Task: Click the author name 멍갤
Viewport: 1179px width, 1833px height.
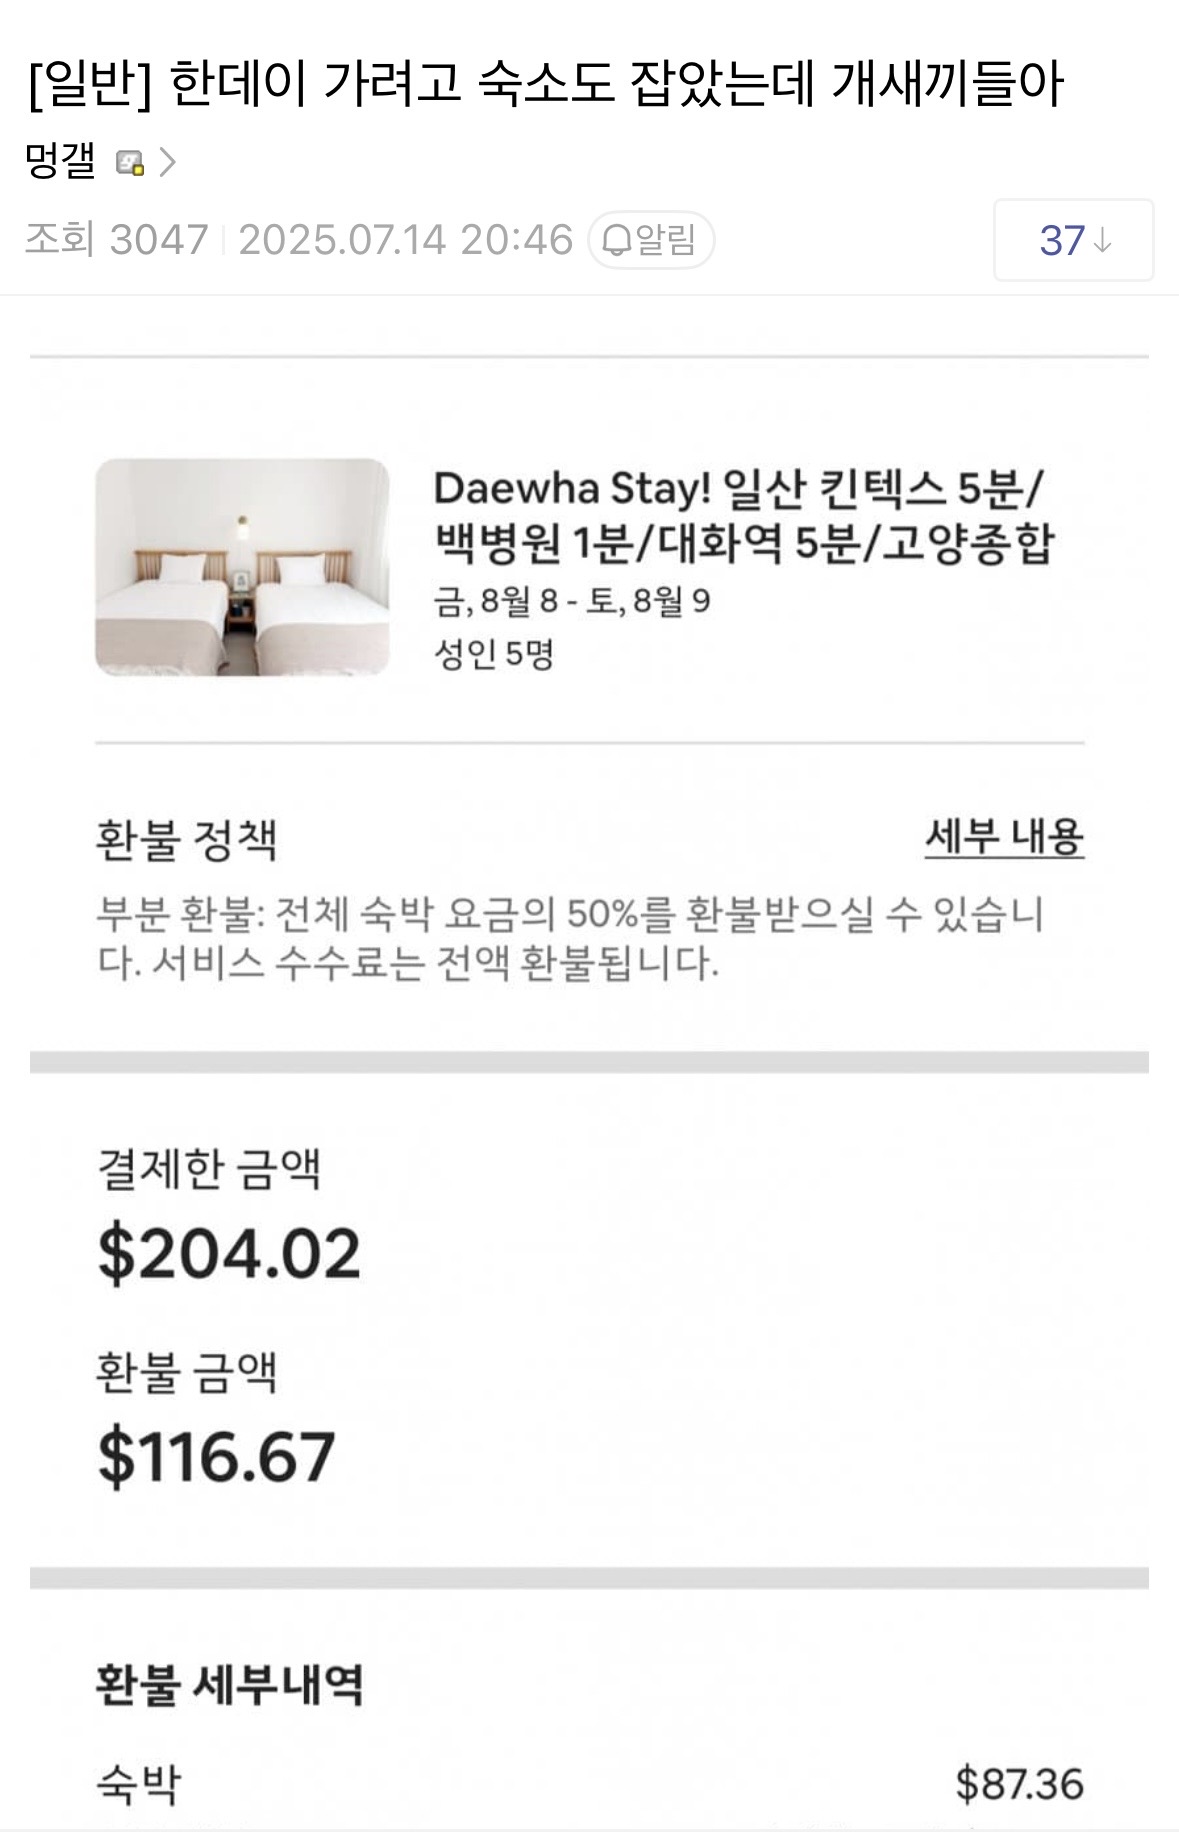Action: coord(60,161)
